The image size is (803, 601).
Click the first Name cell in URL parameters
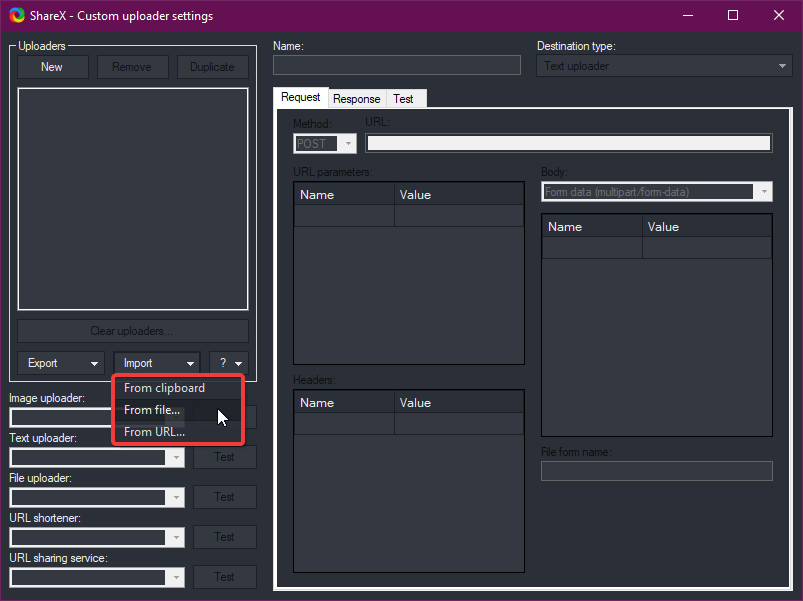coord(344,216)
